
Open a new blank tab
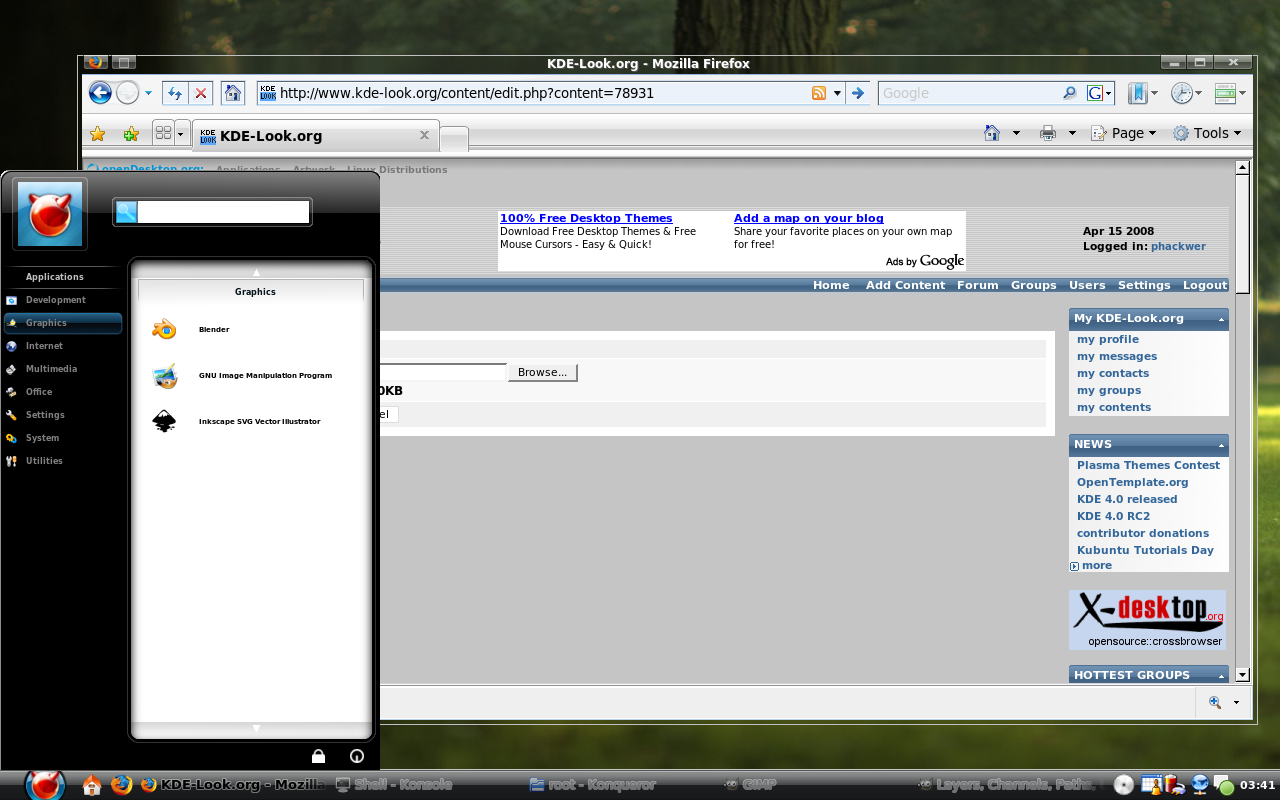click(x=454, y=138)
